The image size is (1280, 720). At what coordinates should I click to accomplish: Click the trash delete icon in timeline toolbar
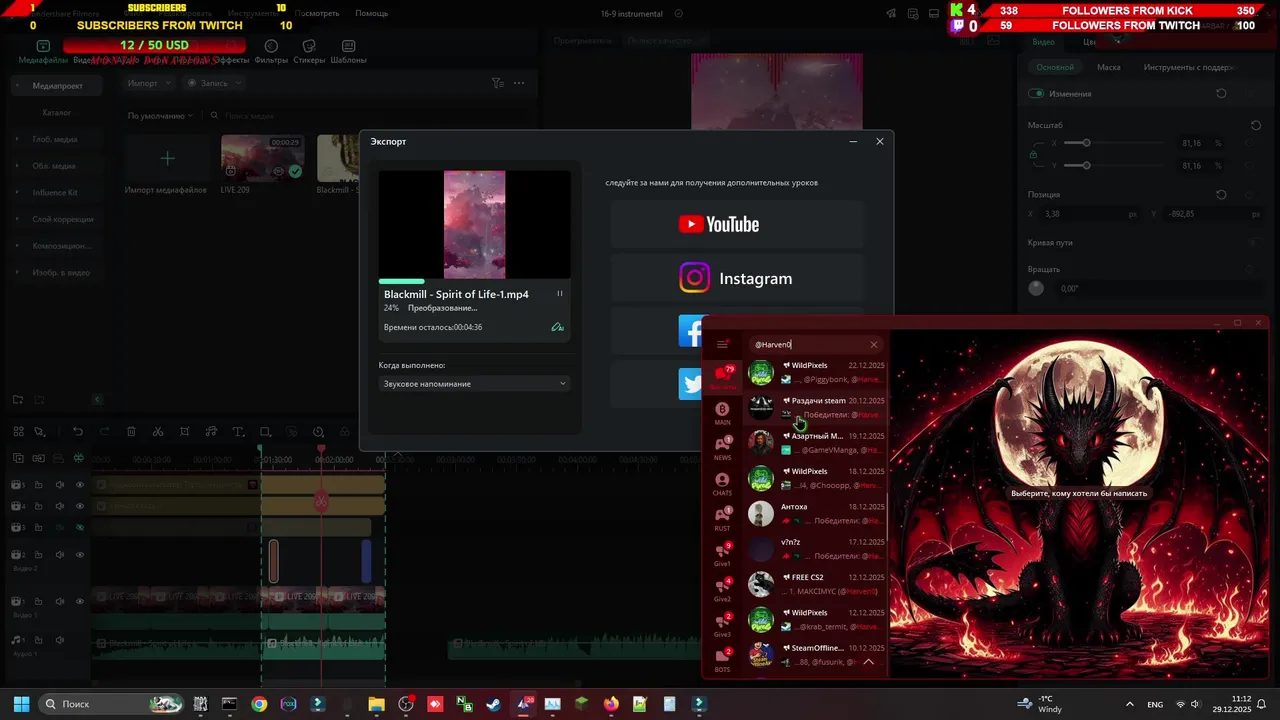point(131,431)
